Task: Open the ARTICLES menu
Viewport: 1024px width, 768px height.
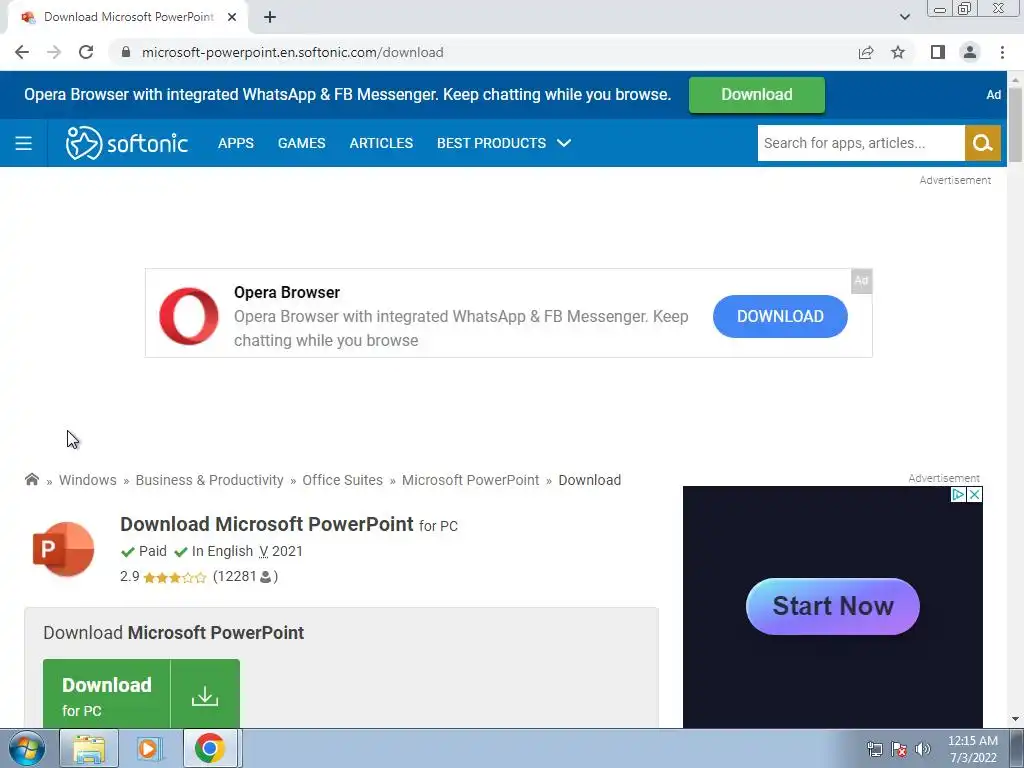Action: [381, 143]
